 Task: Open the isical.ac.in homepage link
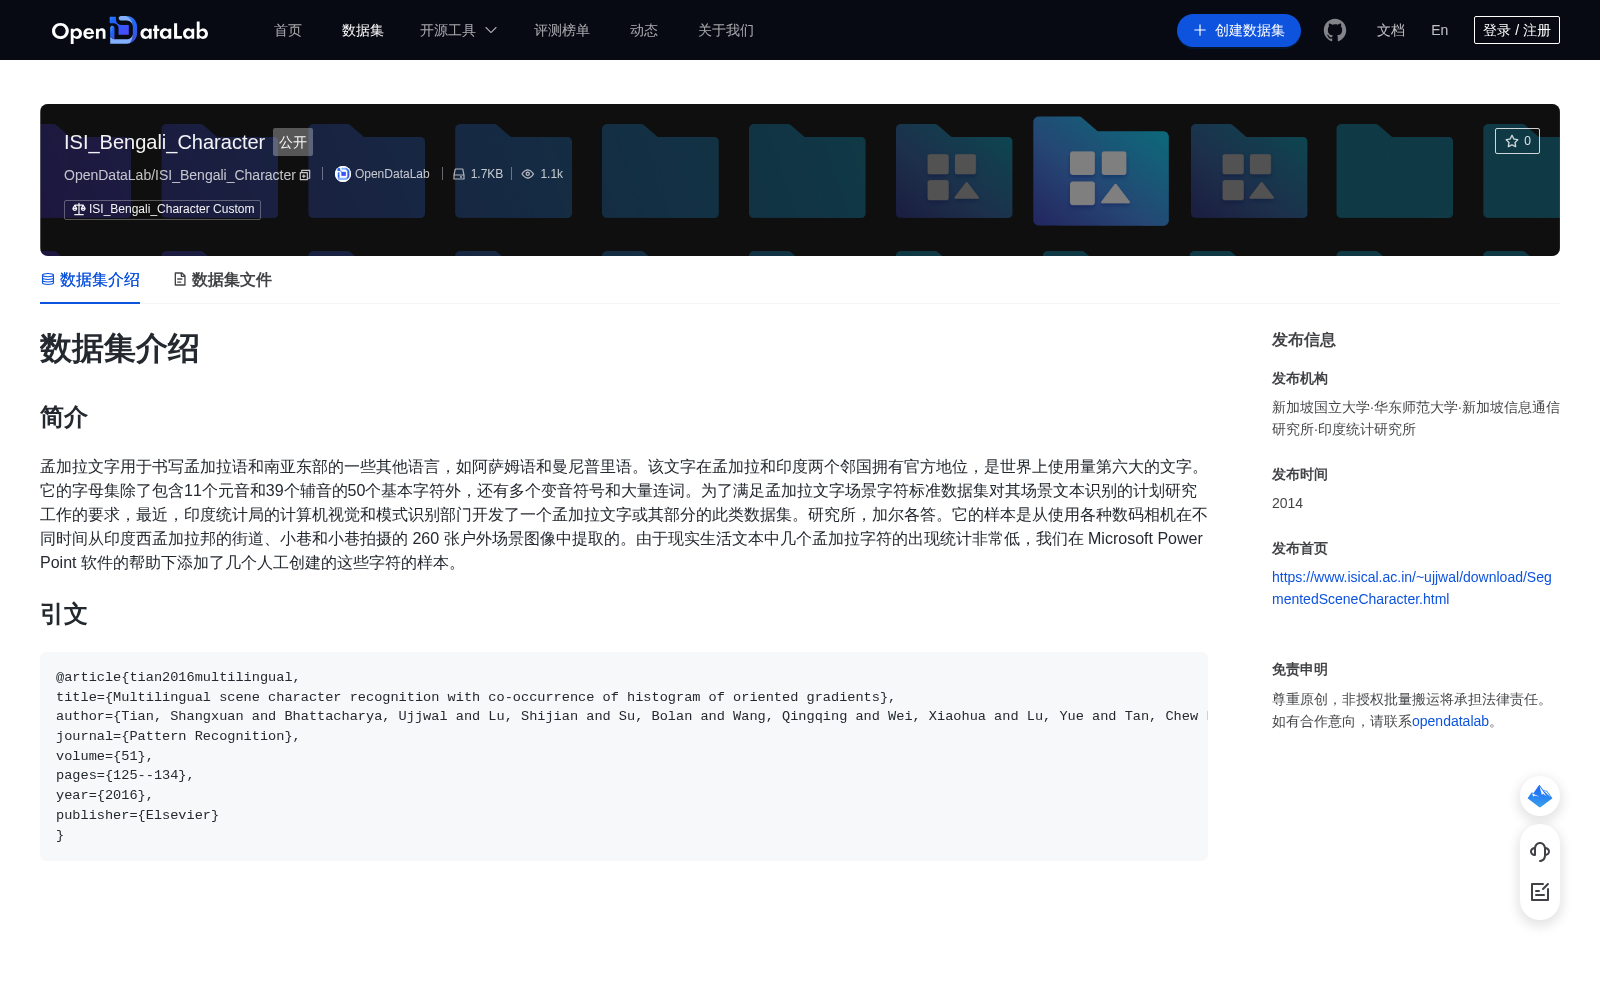click(x=1412, y=588)
